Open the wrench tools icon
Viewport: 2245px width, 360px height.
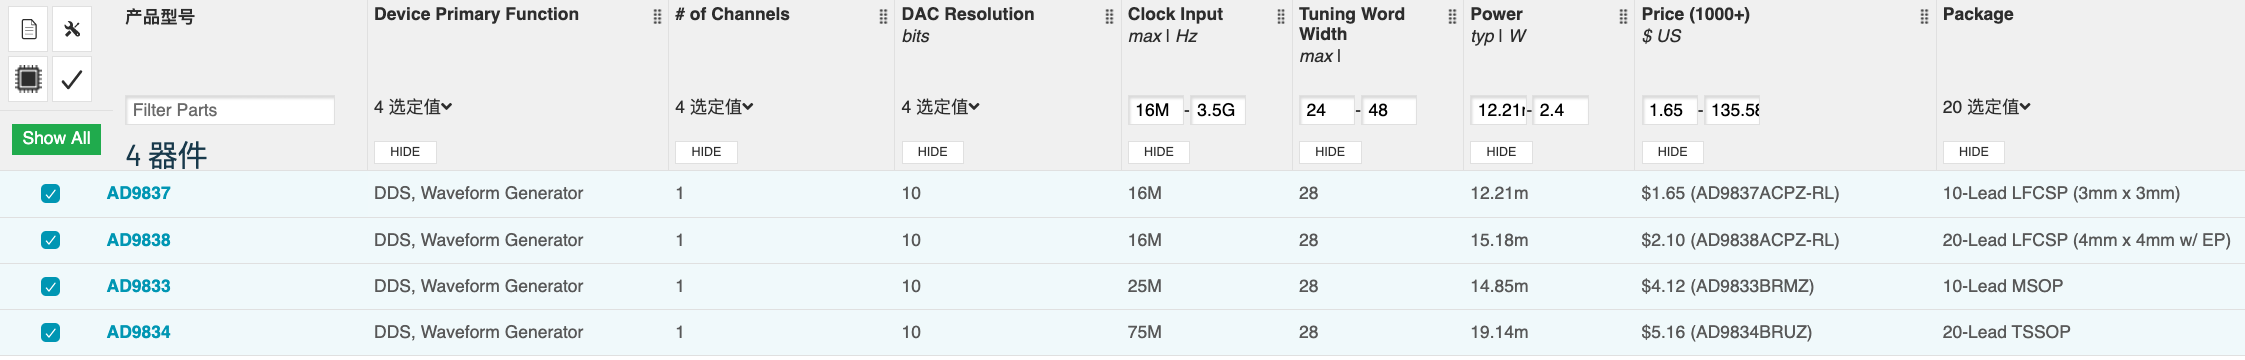click(72, 29)
